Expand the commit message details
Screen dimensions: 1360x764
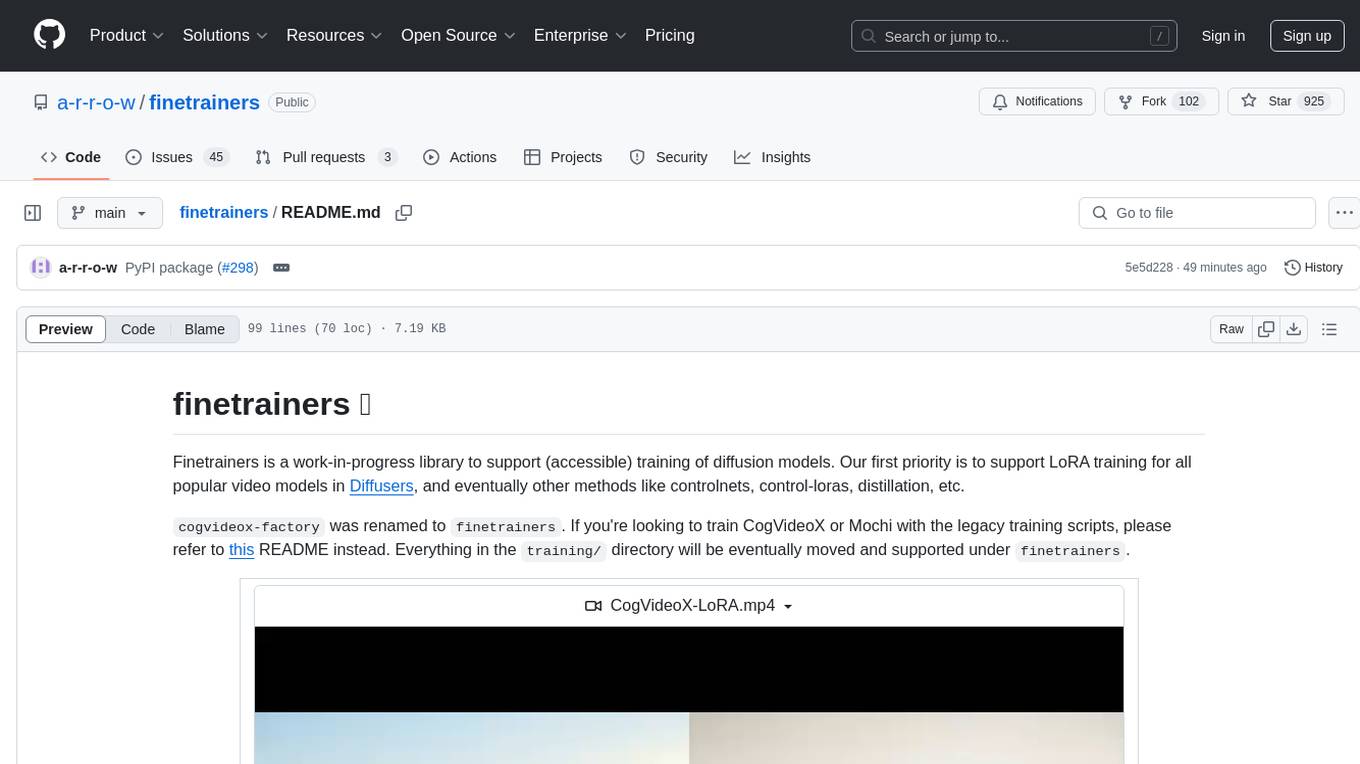[281, 267]
